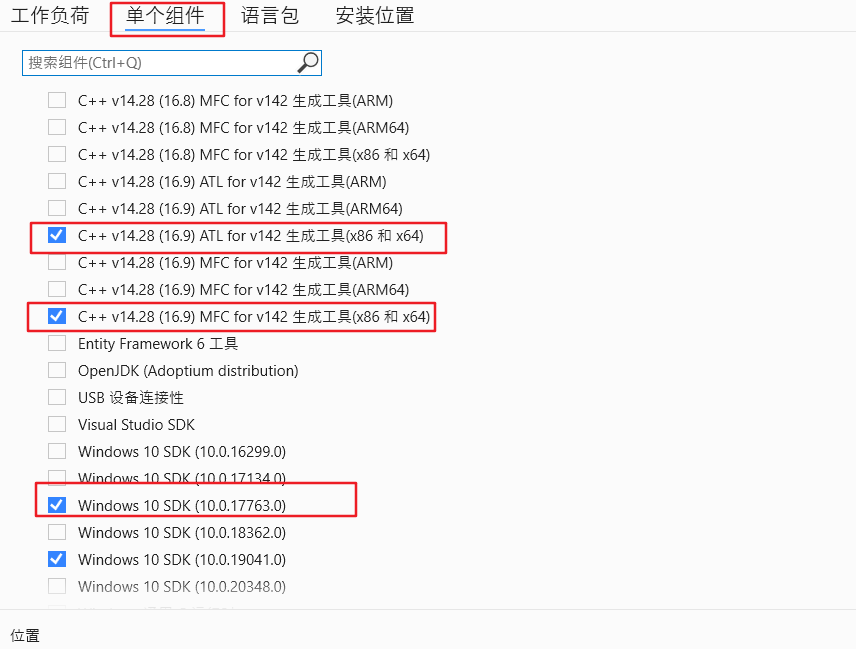Tick C++ v14.28 (16.9) ATL 生成工具(ARM64) checkbox
Viewport: 856px width, 649px height.
pyautogui.click(x=57, y=209)
